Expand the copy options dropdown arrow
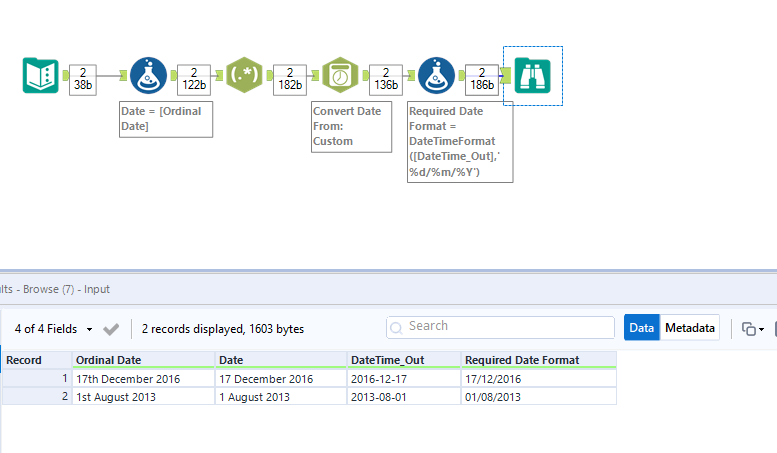This screenshot has width=777, height=453. (762, 329)
